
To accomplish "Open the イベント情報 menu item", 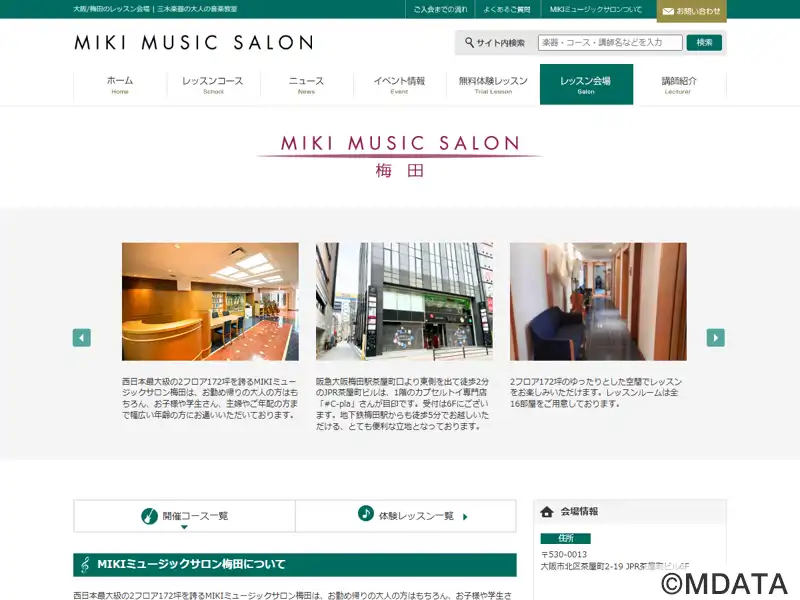I will coord(399,84).
